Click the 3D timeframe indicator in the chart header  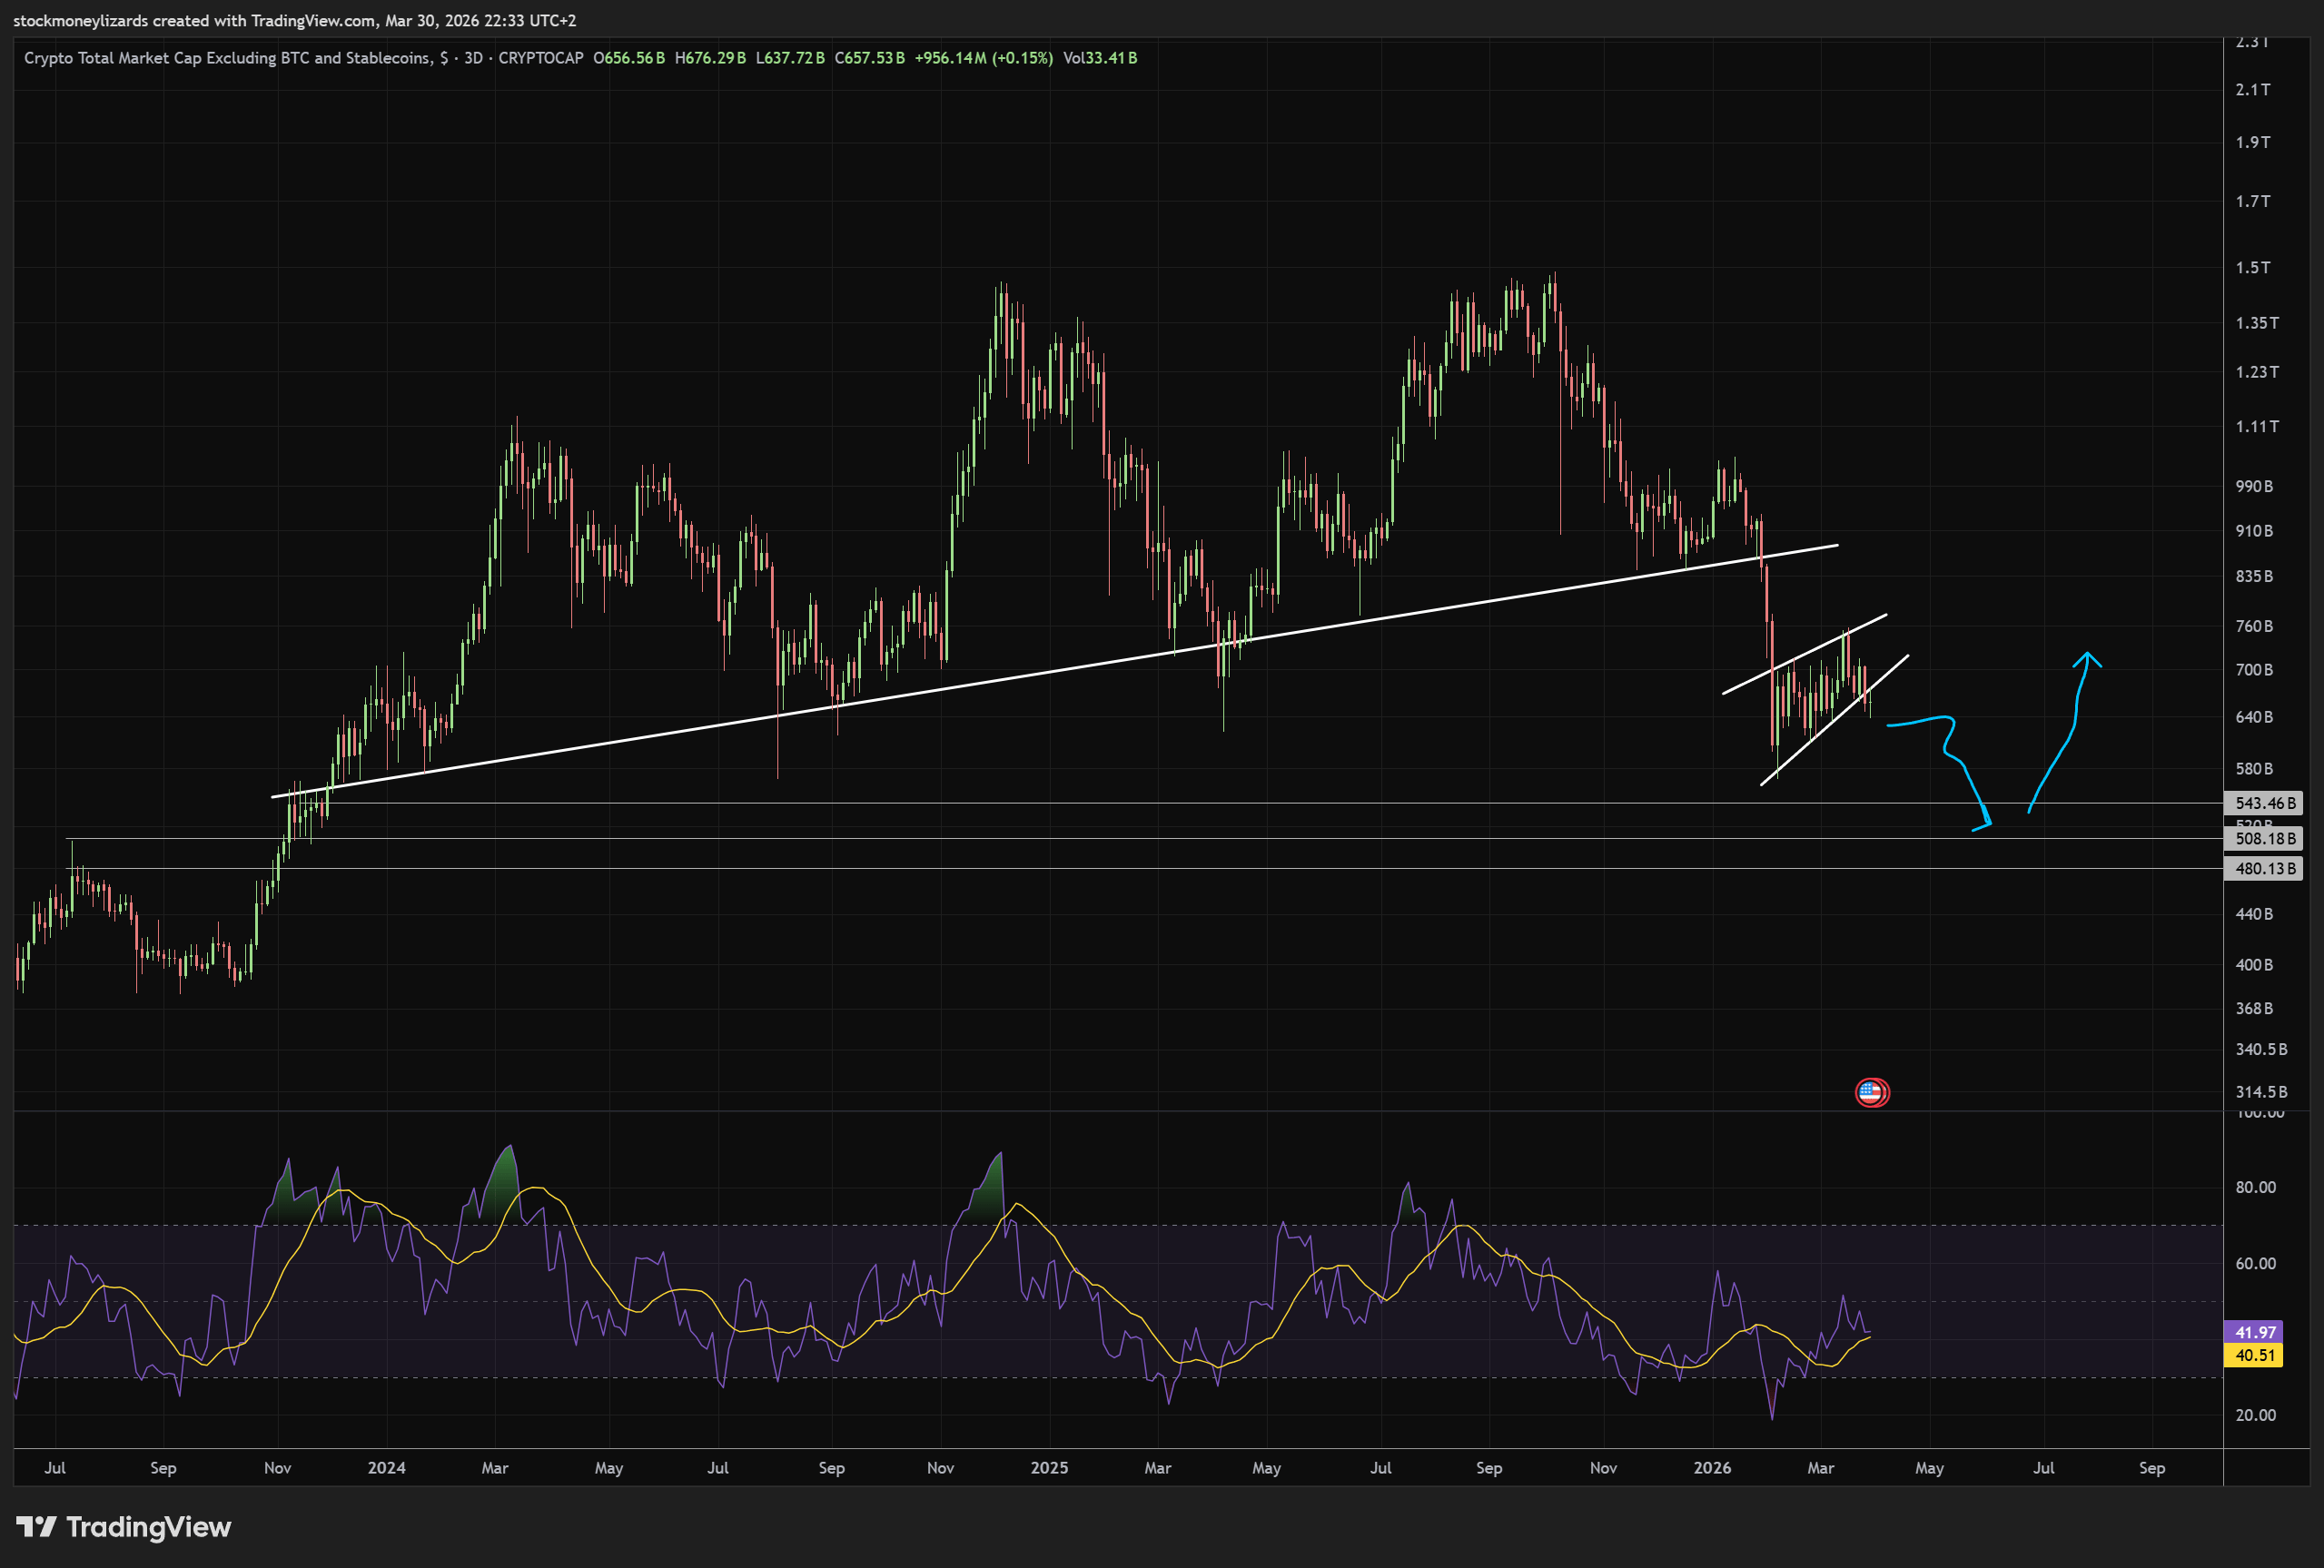473,58
